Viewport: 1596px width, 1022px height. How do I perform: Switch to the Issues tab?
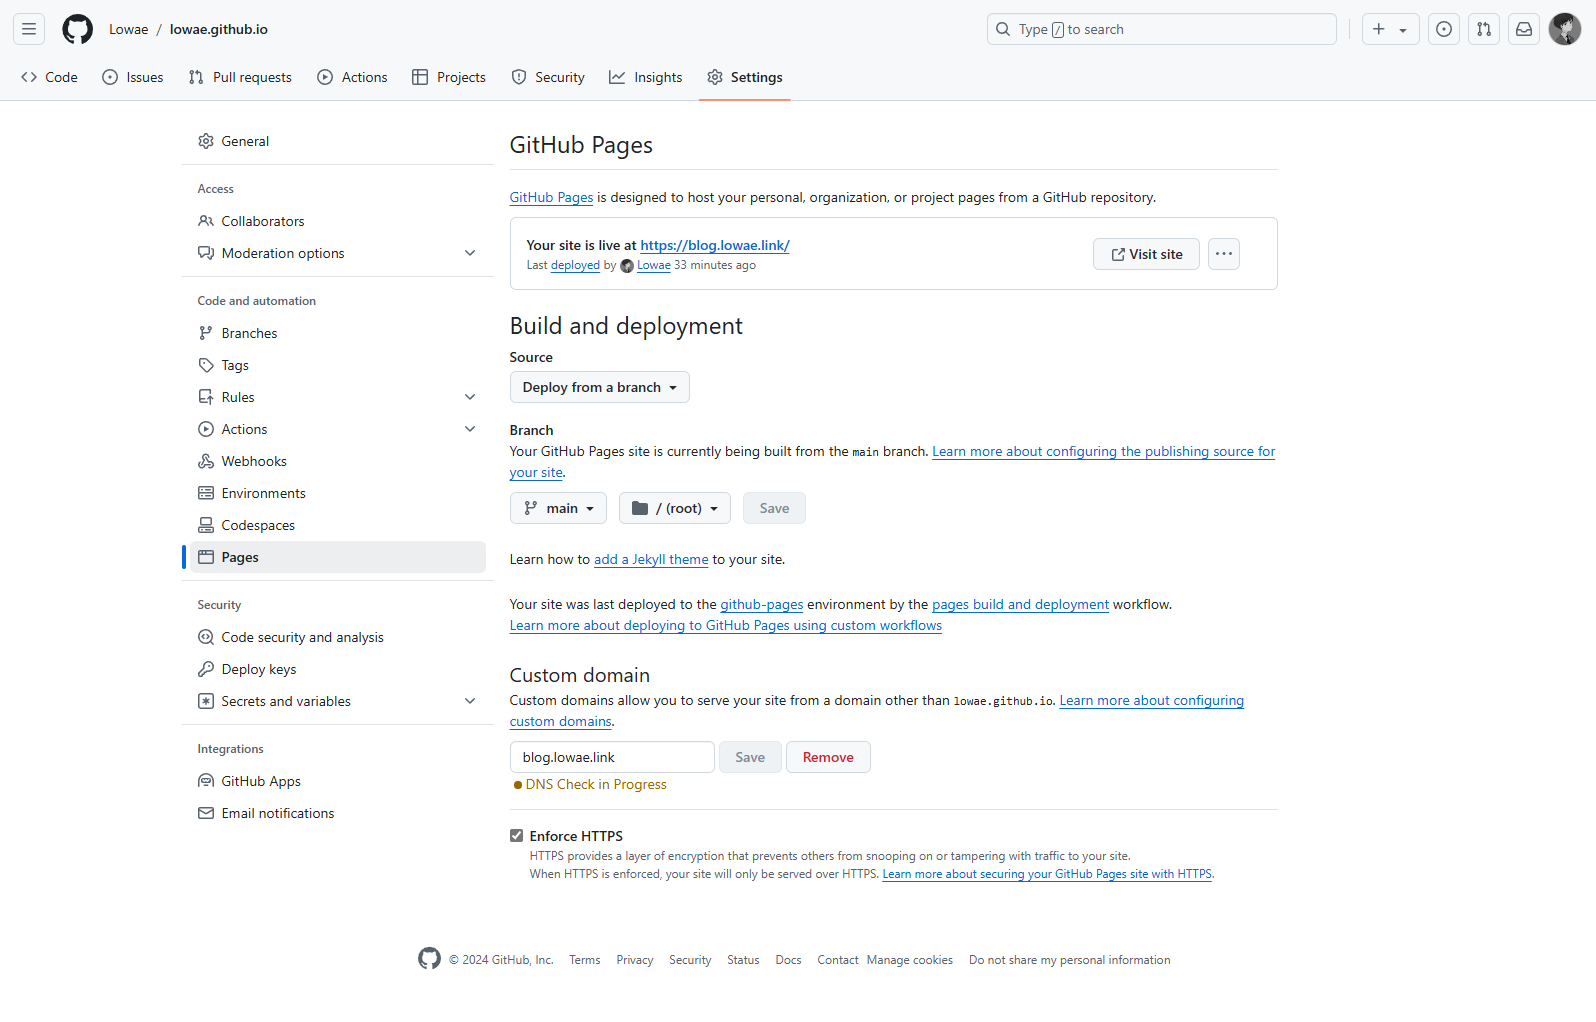tap(133, 77)
